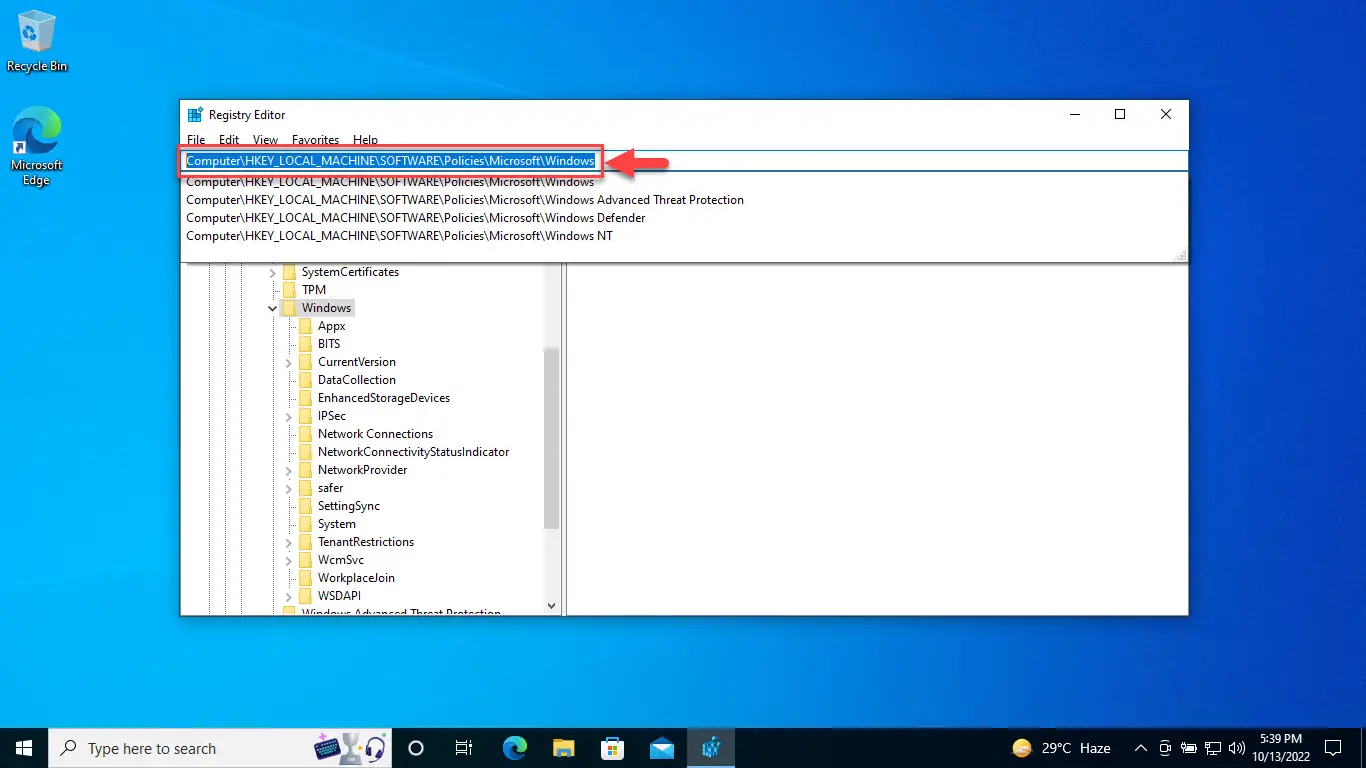The height and width of the screenshot is (768, 1366).
Task: Launch File Explorer from the taskbar
Action: pos(564,747)
